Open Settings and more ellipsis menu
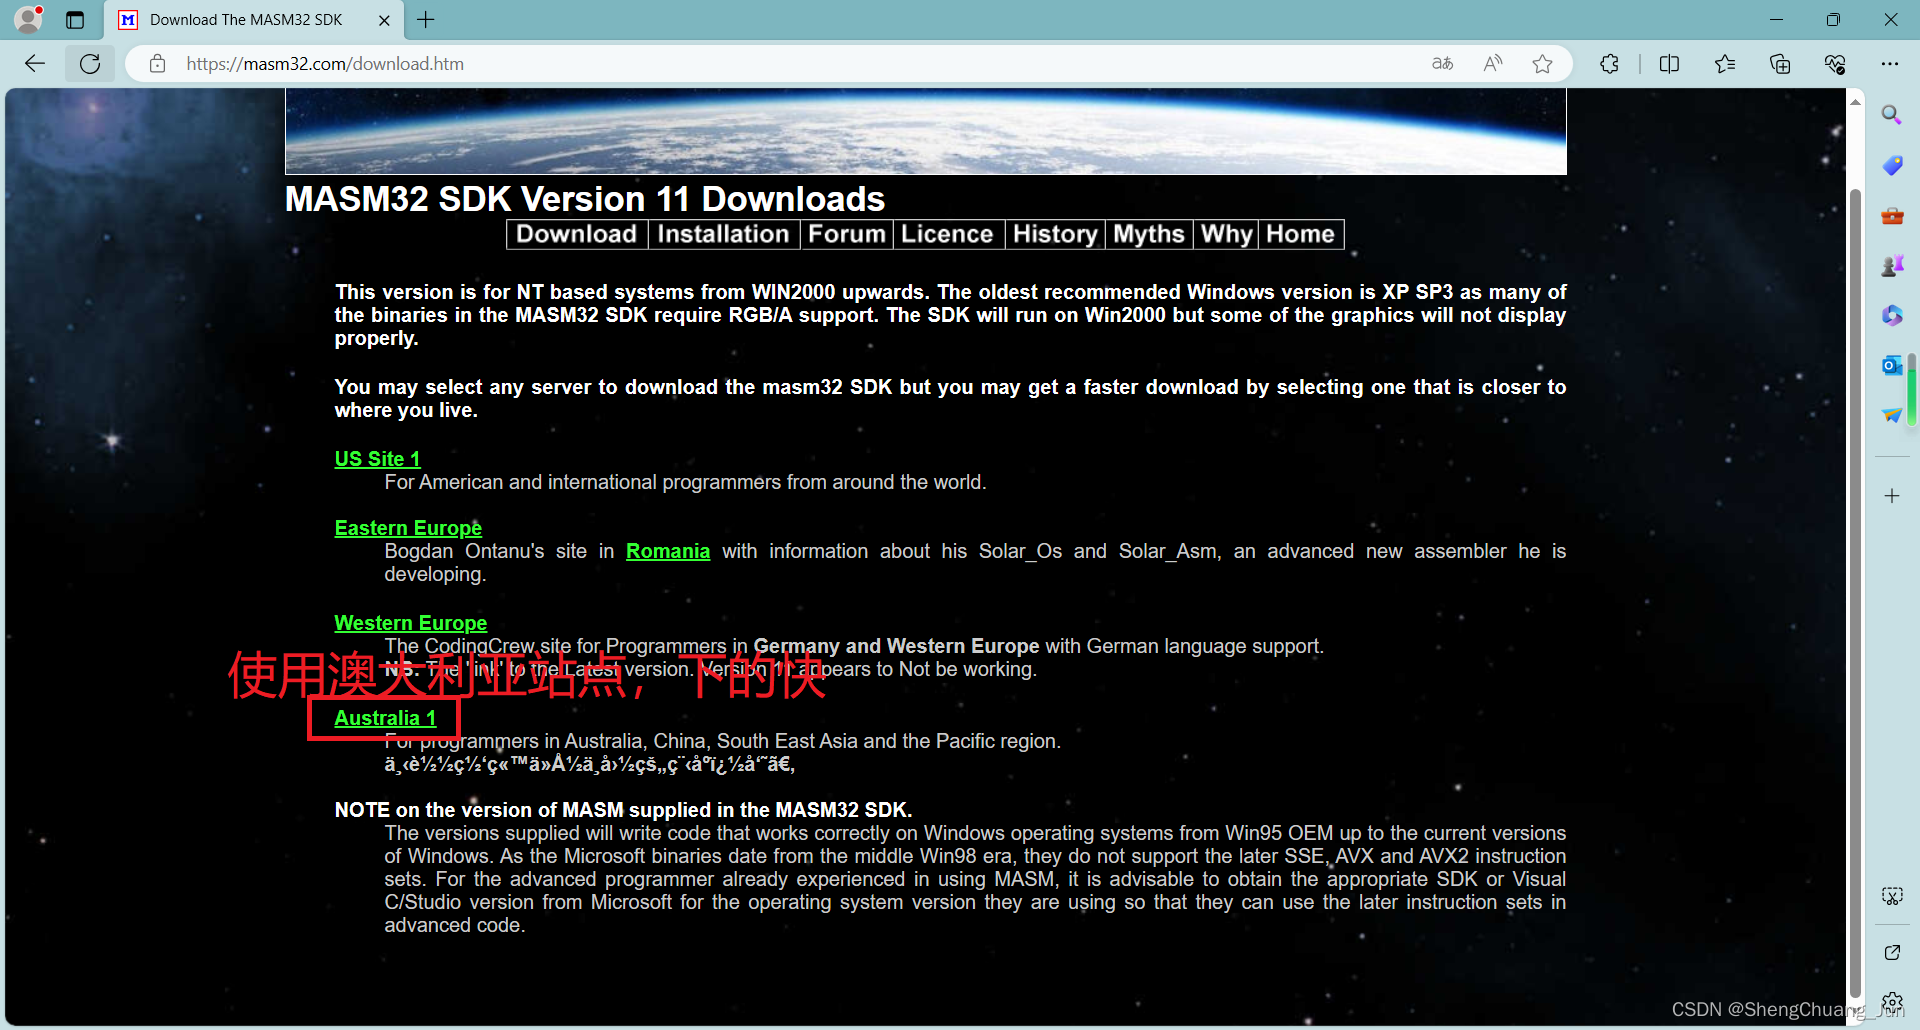Screen dimensions: 1920x1030 1889,64
